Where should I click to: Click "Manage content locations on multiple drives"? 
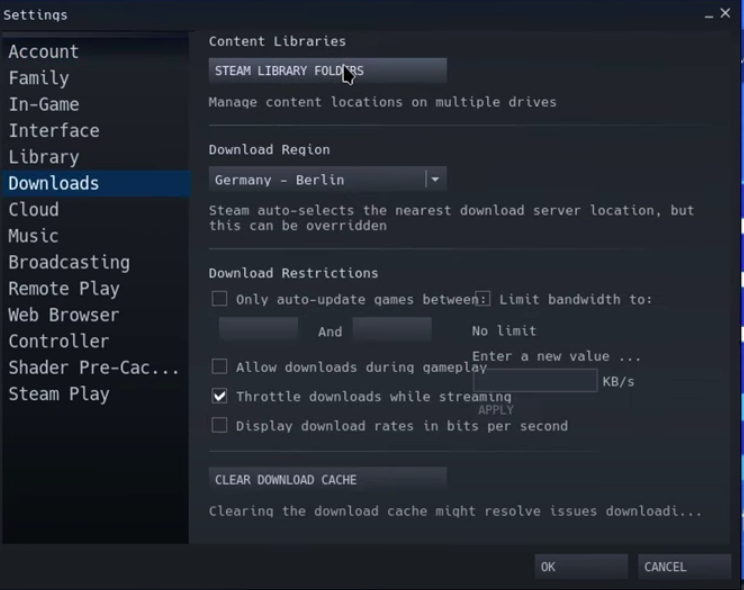click(382, 102)
